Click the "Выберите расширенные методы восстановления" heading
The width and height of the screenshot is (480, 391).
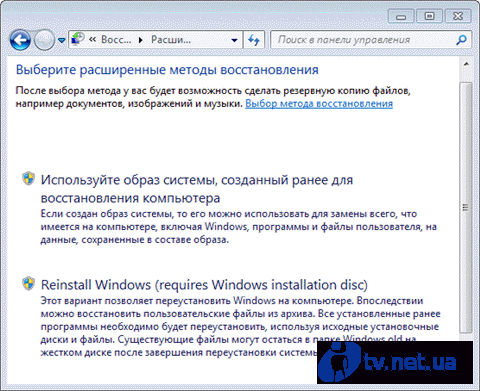167,70
